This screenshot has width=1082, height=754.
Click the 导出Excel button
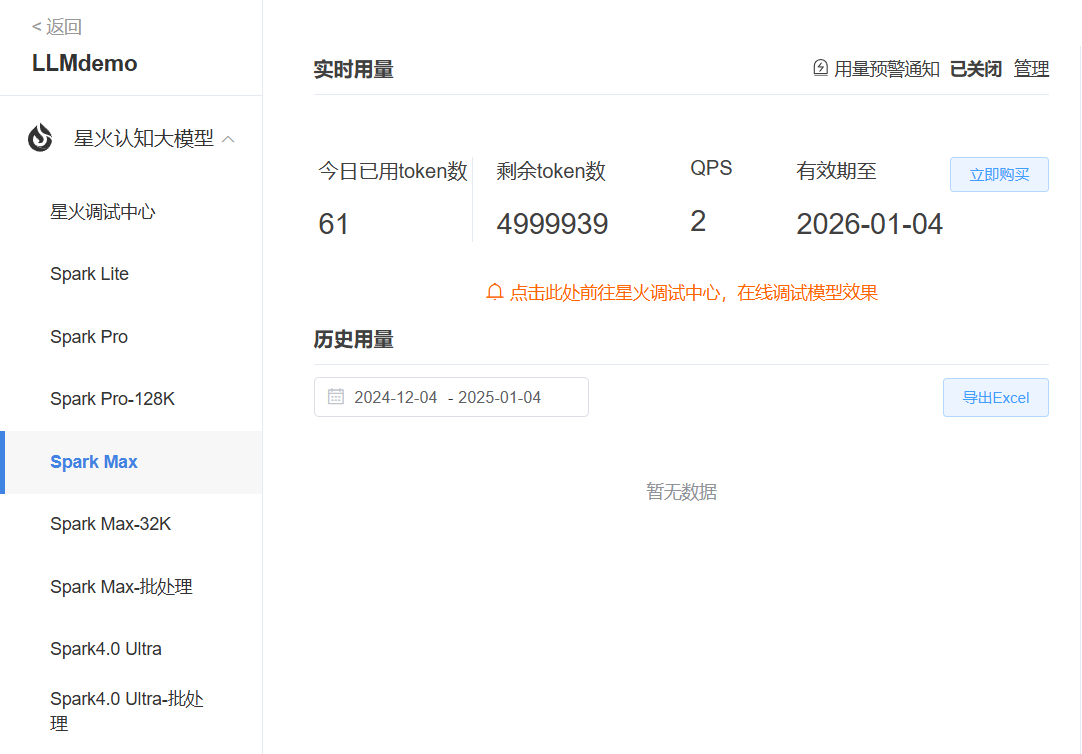(x=996, y=397)
